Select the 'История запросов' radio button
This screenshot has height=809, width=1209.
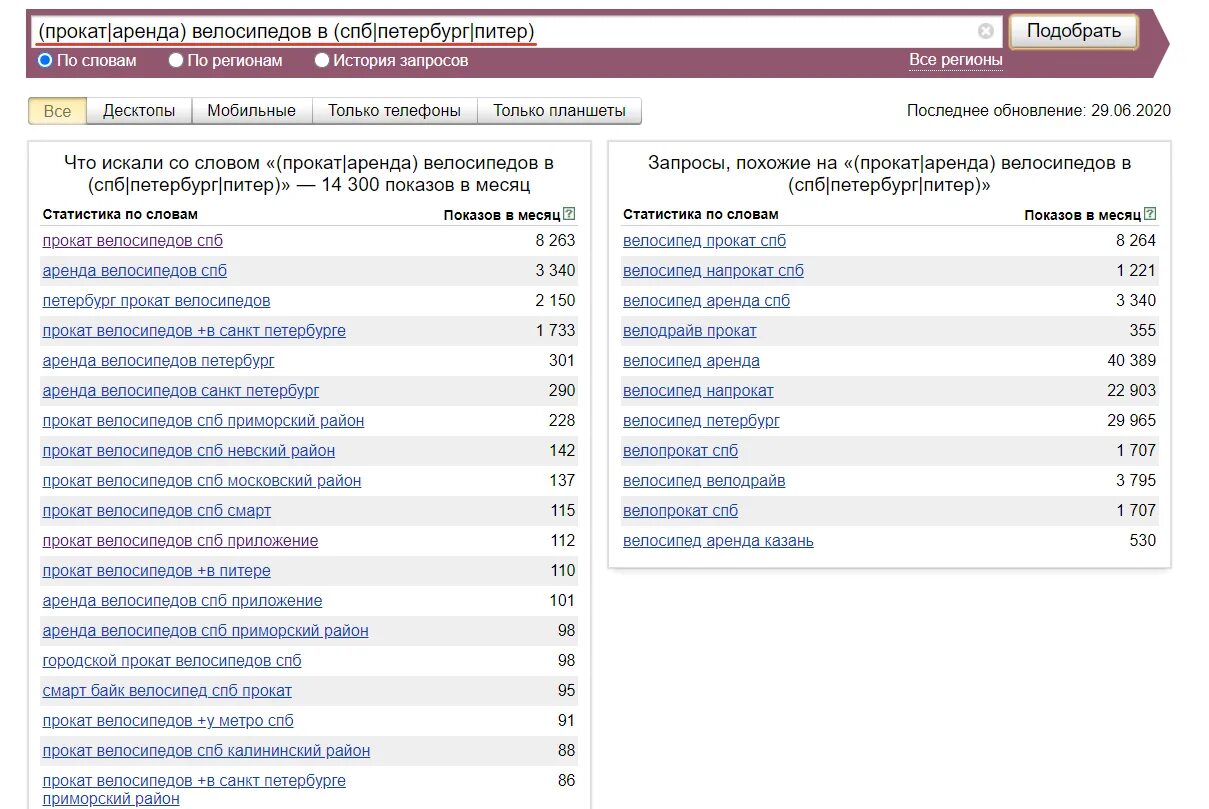[x=322, y=60]
